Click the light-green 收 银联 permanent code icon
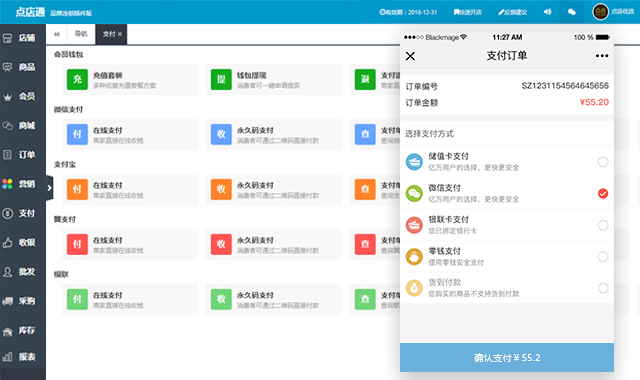This screenshot has height=380, width=640. (221, 299)
